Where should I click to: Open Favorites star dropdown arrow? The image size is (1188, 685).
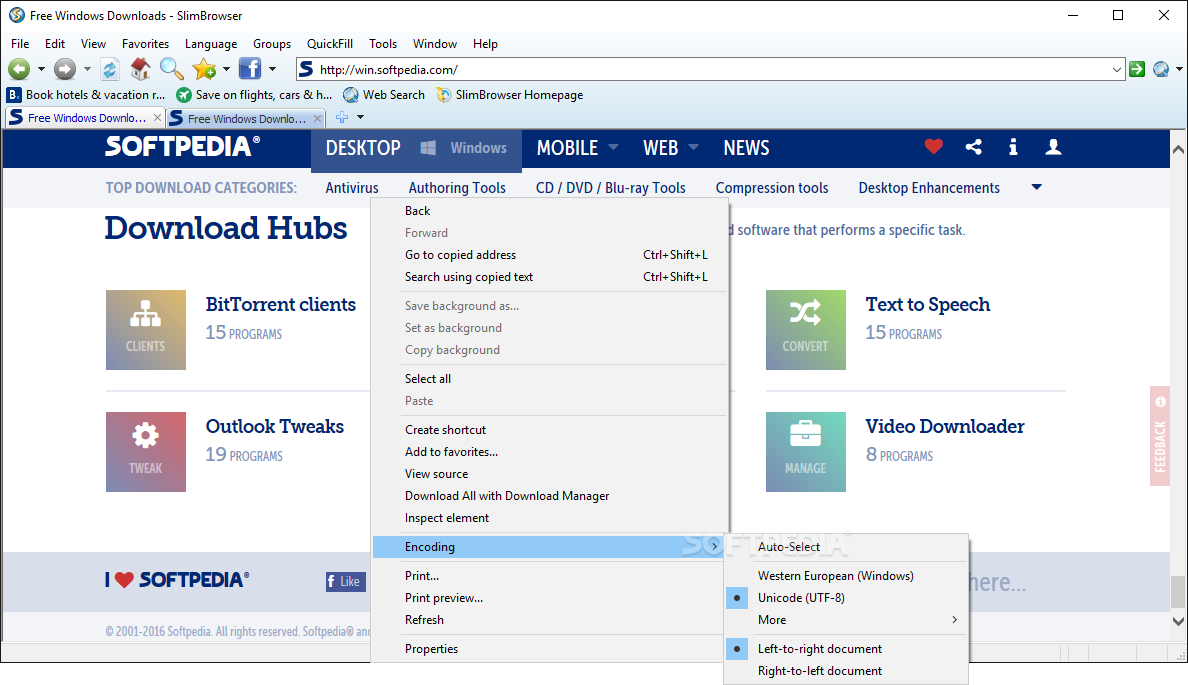point(226,69)
